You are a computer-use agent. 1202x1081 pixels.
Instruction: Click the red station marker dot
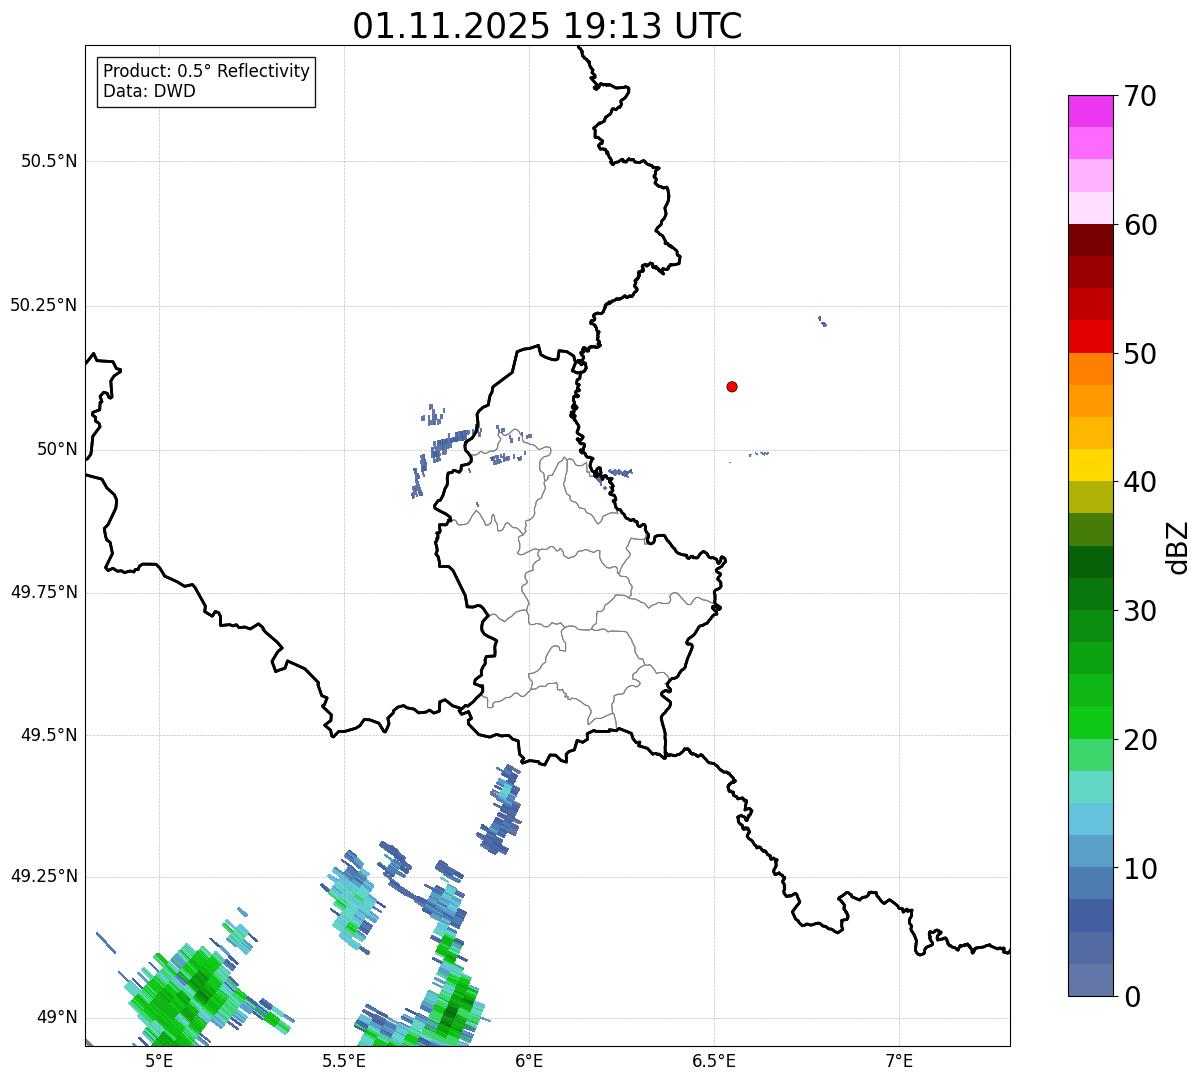click(x=732, y=386)
